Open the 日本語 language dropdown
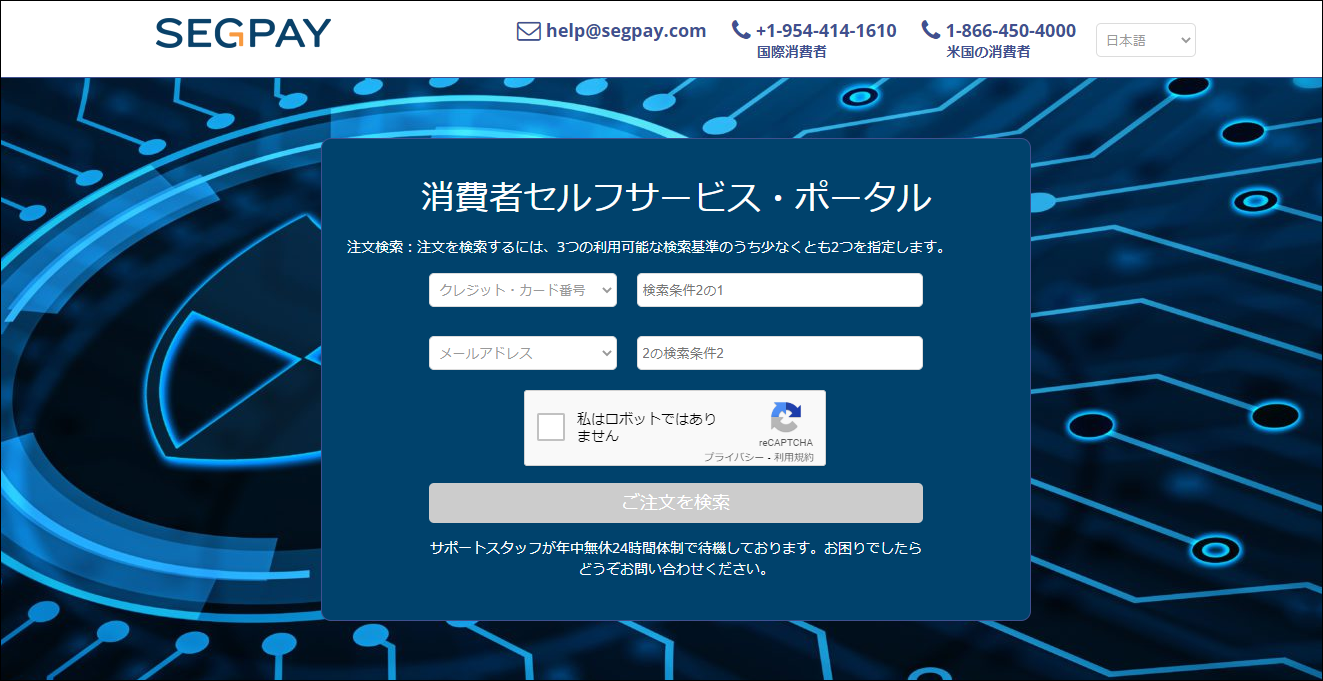This screenshot has height=681, width=1323. click(1145, 40)
